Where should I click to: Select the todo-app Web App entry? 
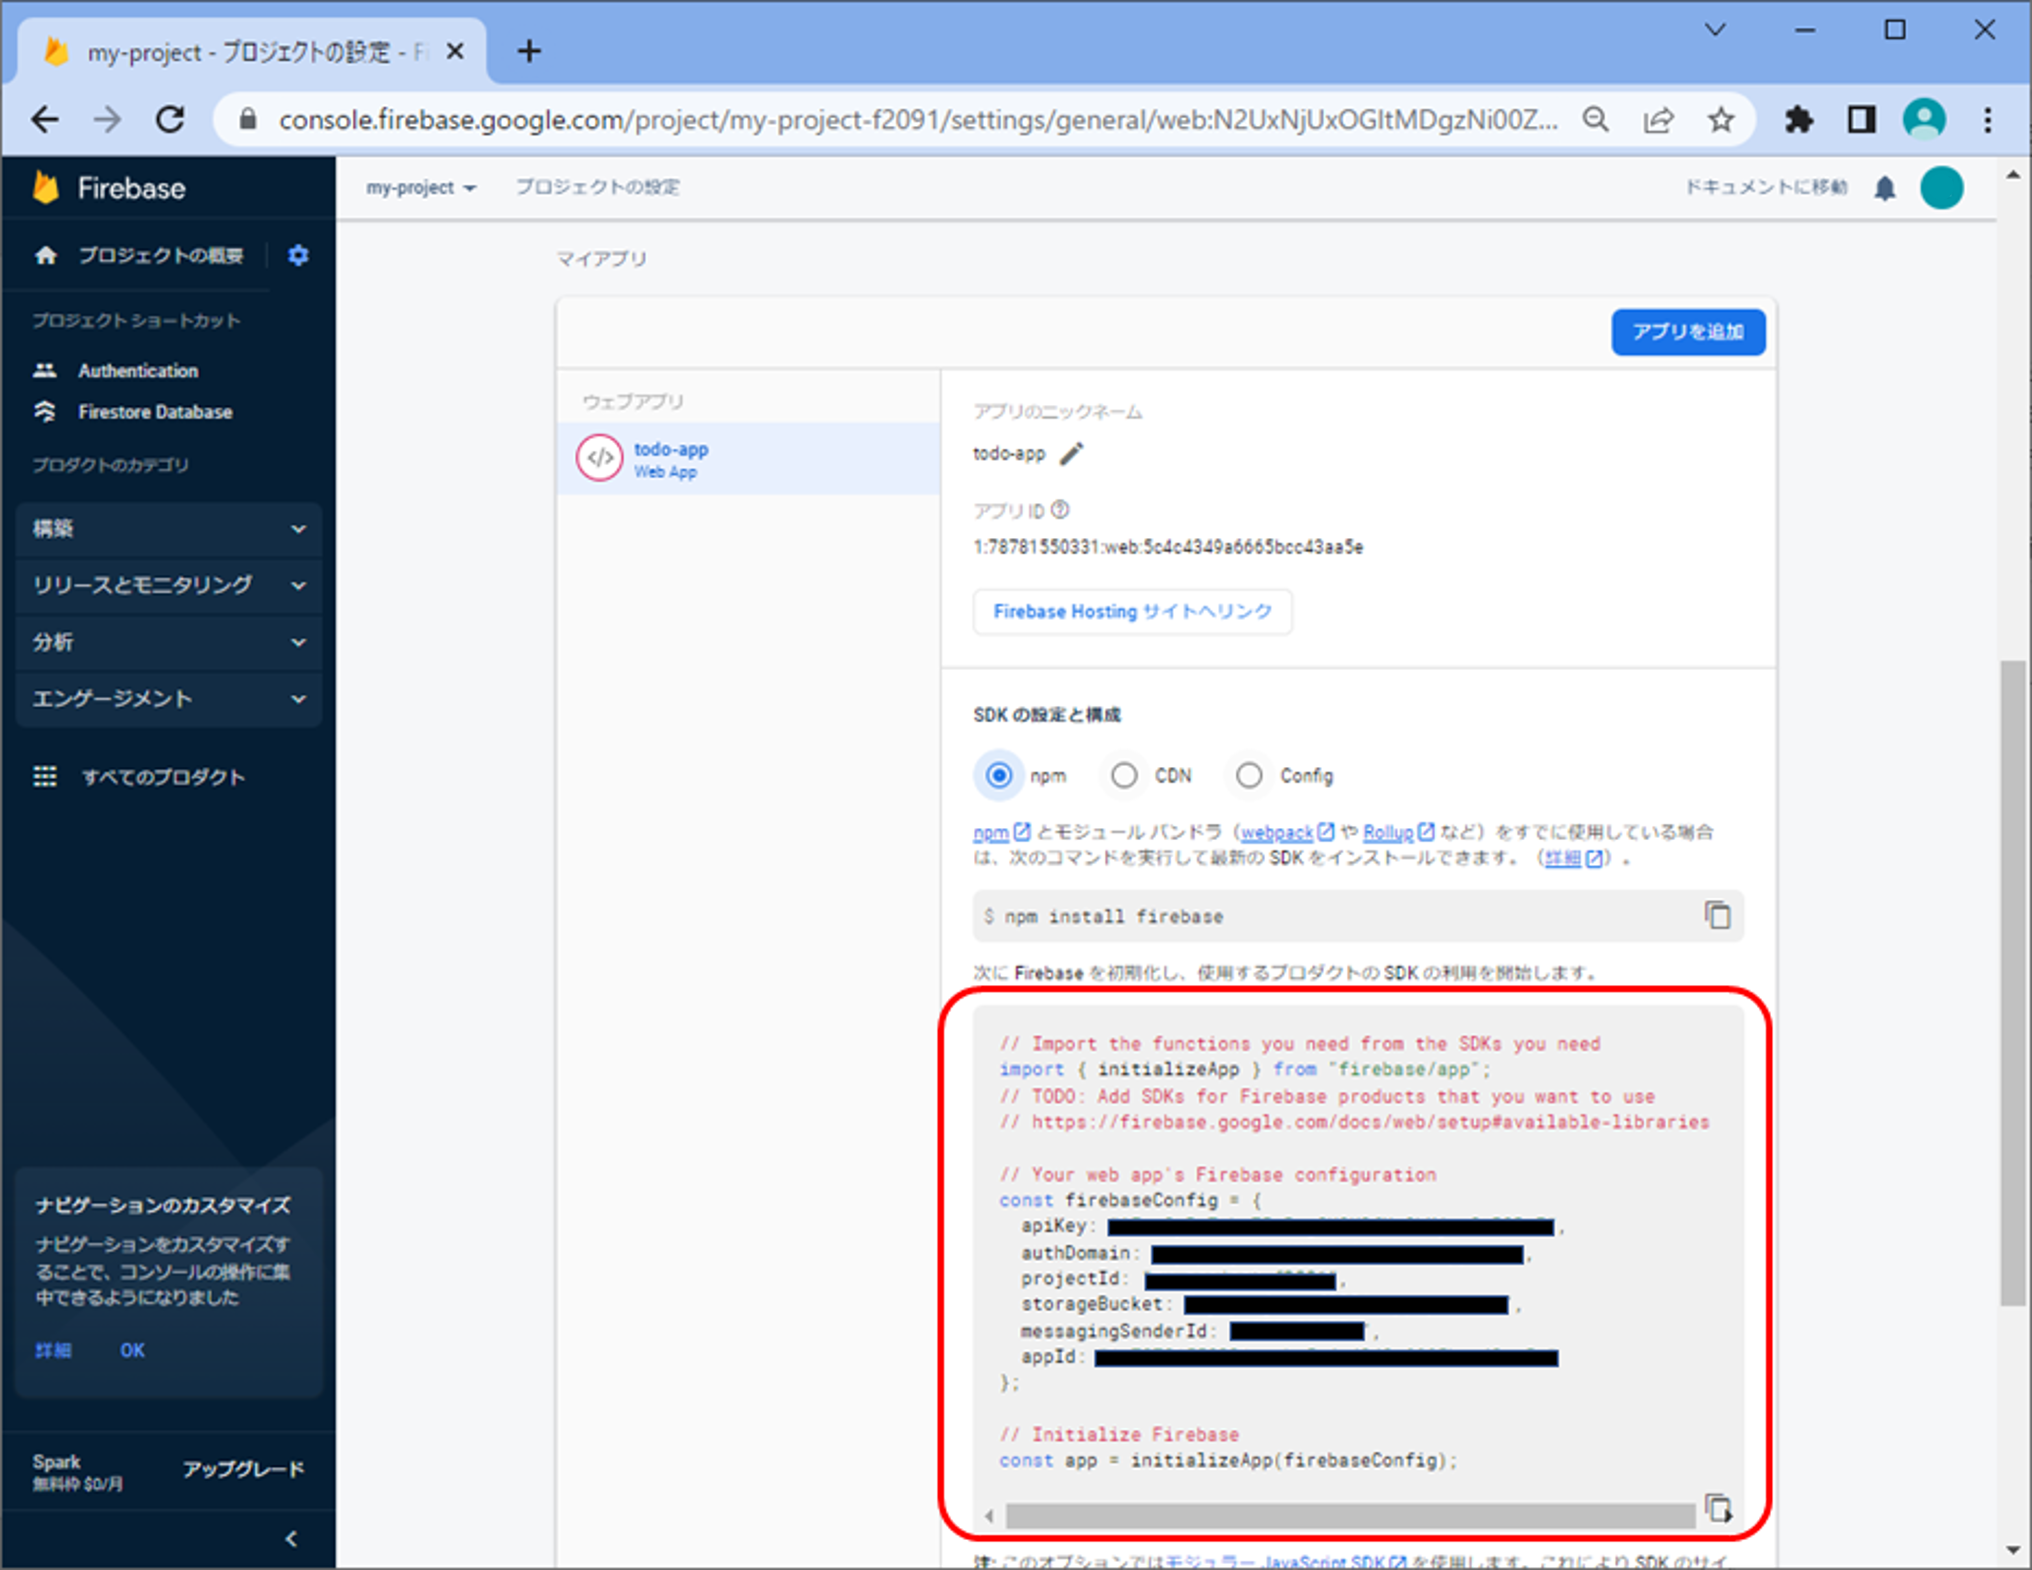(x=748, y=458)
